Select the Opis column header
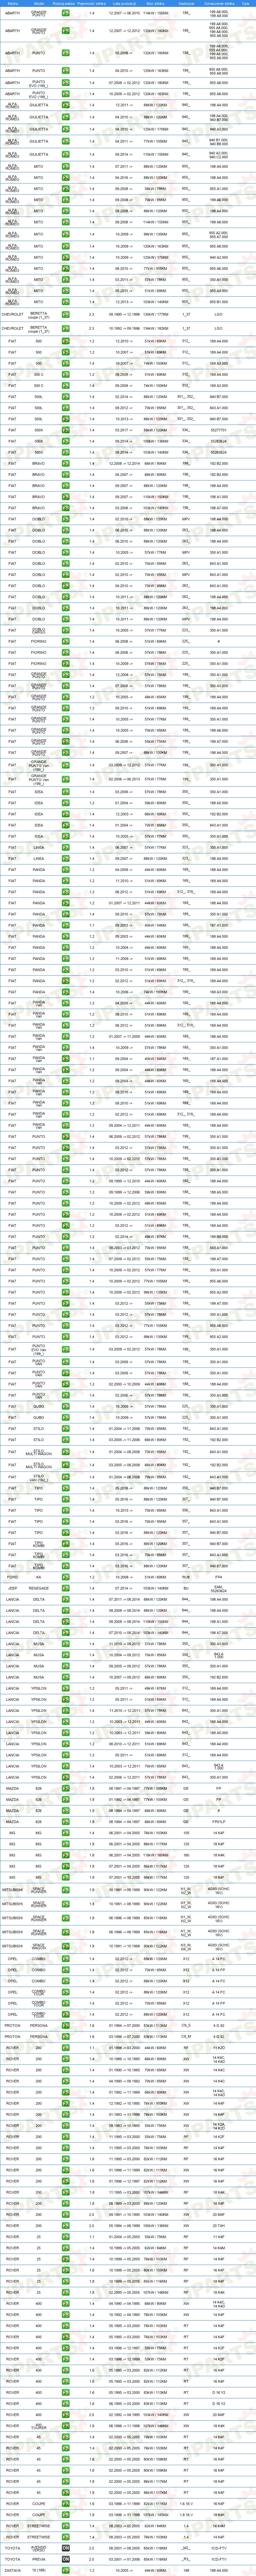This screenshot has height=2576, width=256. tap(246, 3)
